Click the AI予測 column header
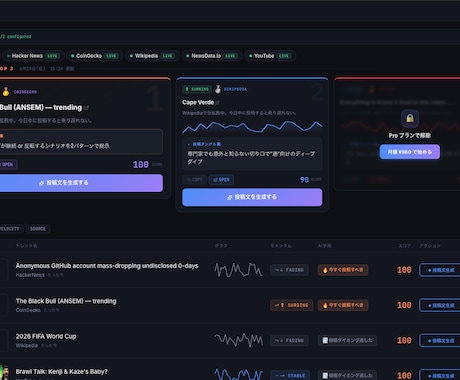 (x=324, y=246)
